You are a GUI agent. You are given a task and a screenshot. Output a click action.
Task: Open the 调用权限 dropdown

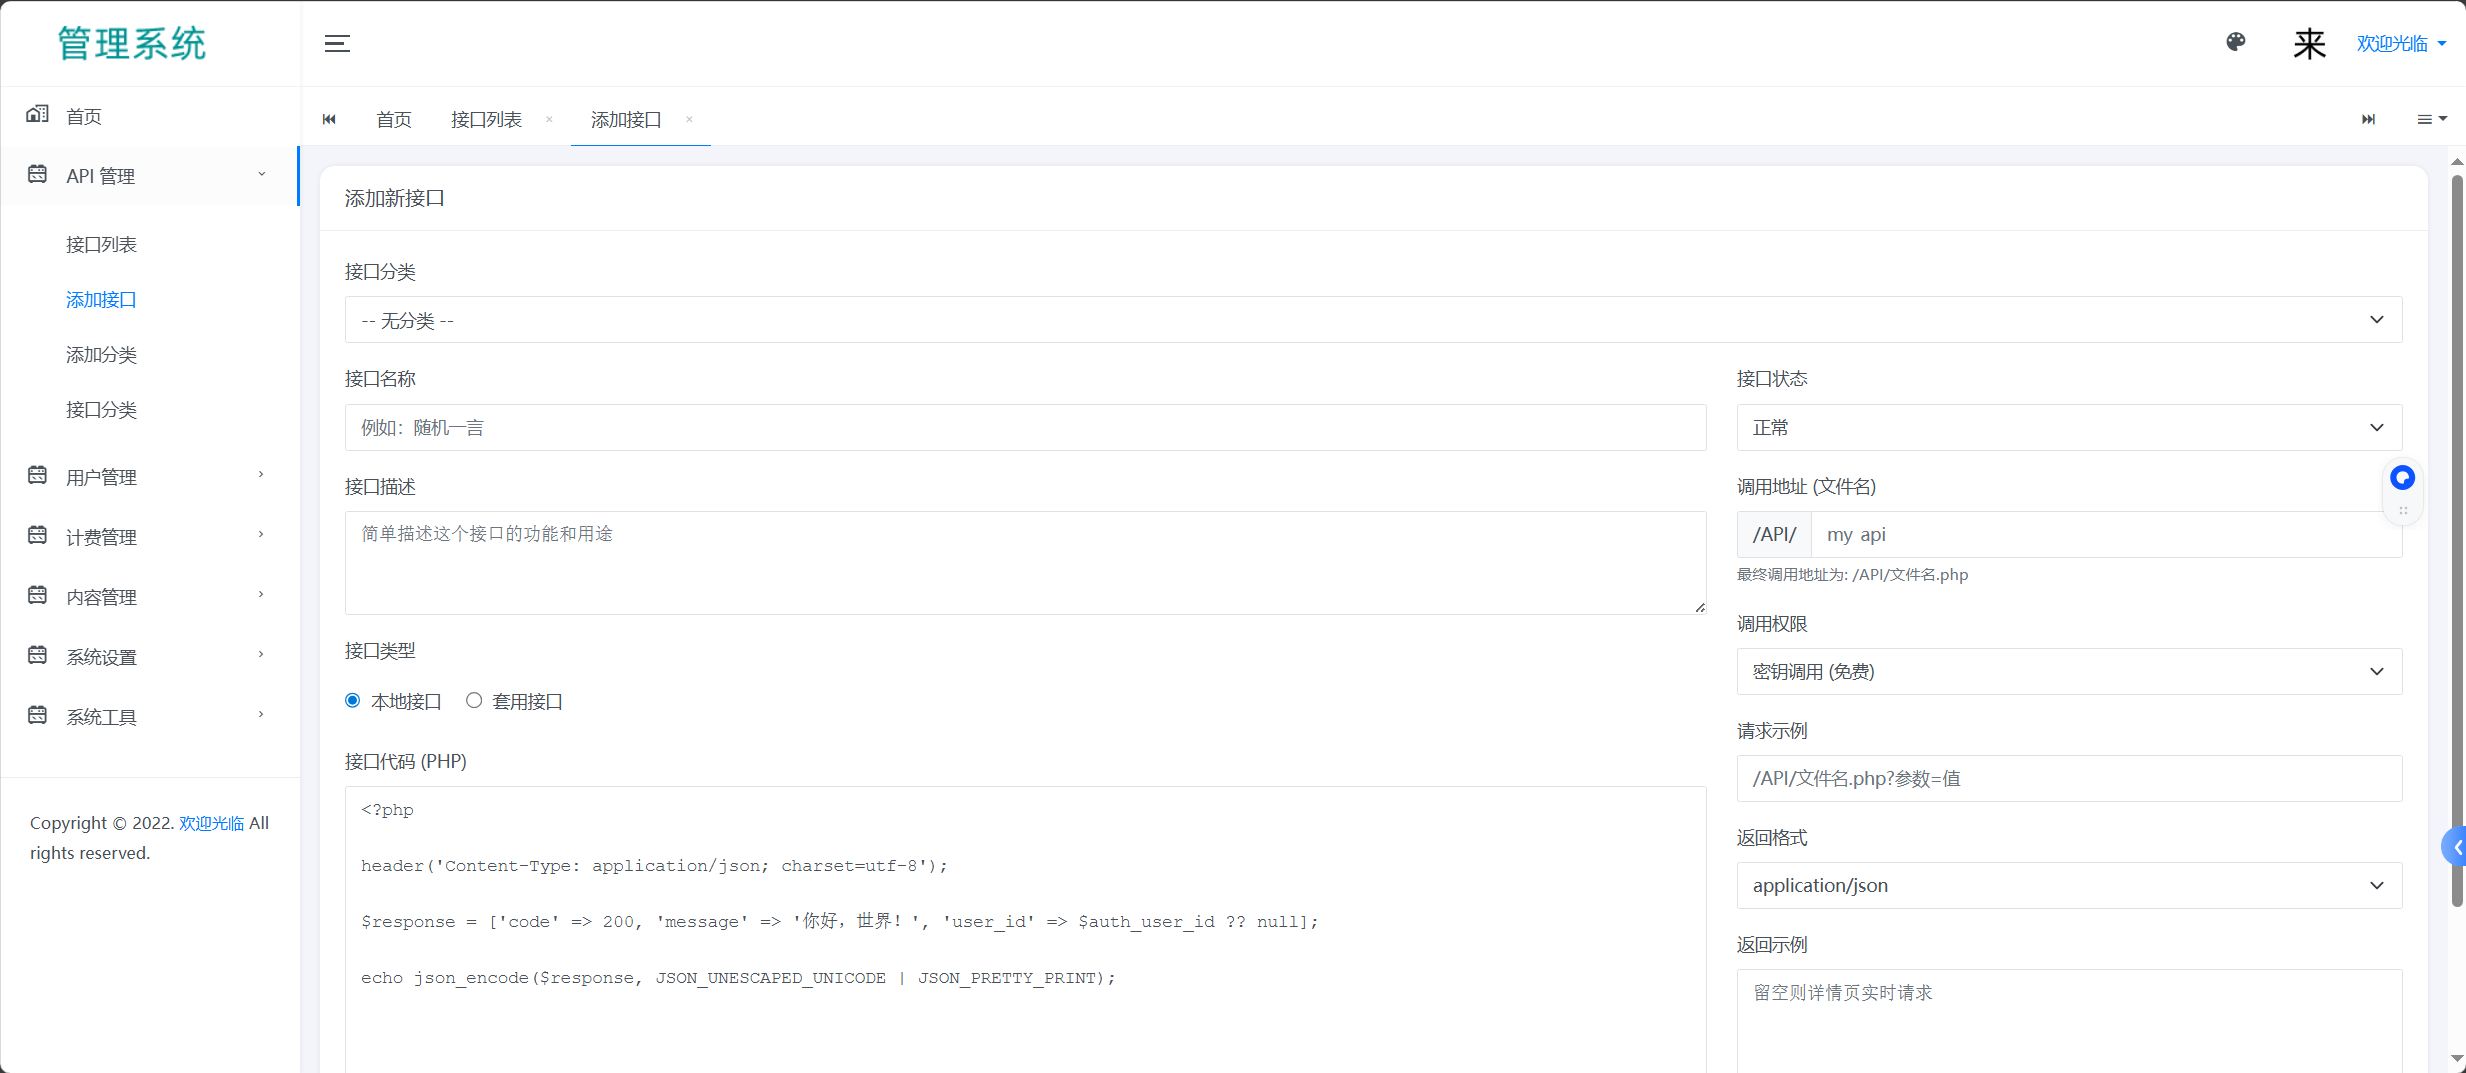pyautogui.click(x=2068, y=672)
